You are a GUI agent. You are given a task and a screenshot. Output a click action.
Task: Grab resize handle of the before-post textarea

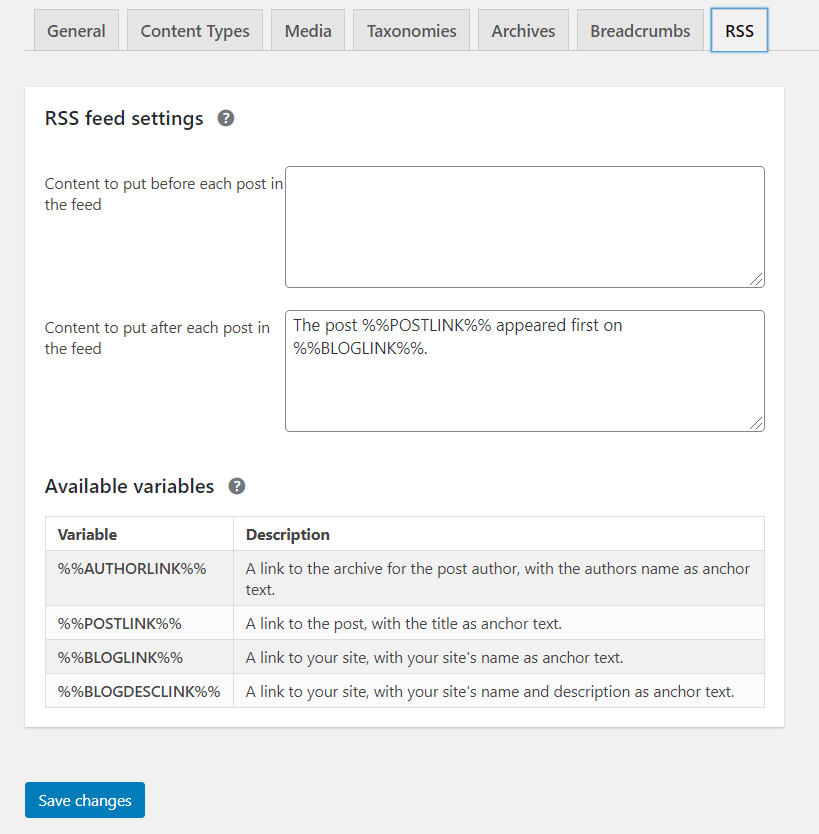[757, 280]
